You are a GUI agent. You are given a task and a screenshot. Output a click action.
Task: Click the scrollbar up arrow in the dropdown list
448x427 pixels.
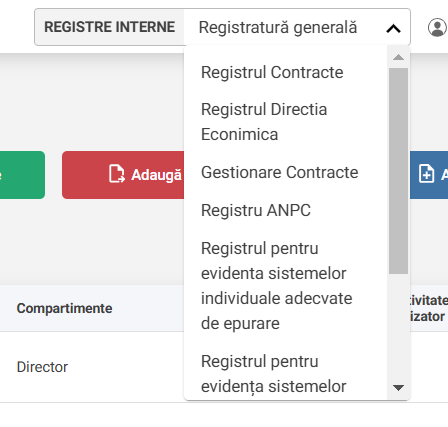pyautogui.click(x=398, y=57)
